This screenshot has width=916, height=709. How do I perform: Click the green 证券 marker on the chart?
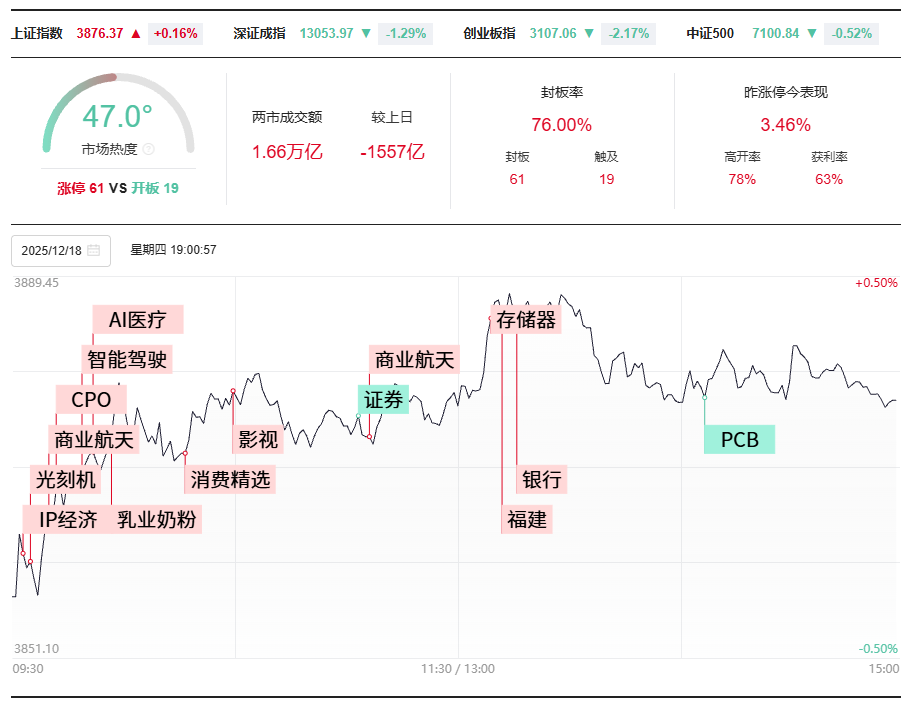[x=383, y=400]
